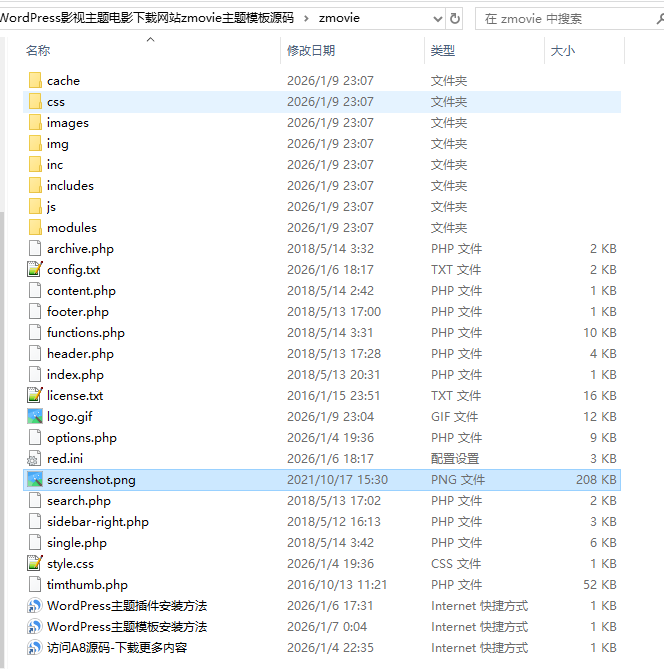The width and height of the screenshot is (664, 669).
Task: Click the CSS 文件 type cell
Action: [456, 564]
